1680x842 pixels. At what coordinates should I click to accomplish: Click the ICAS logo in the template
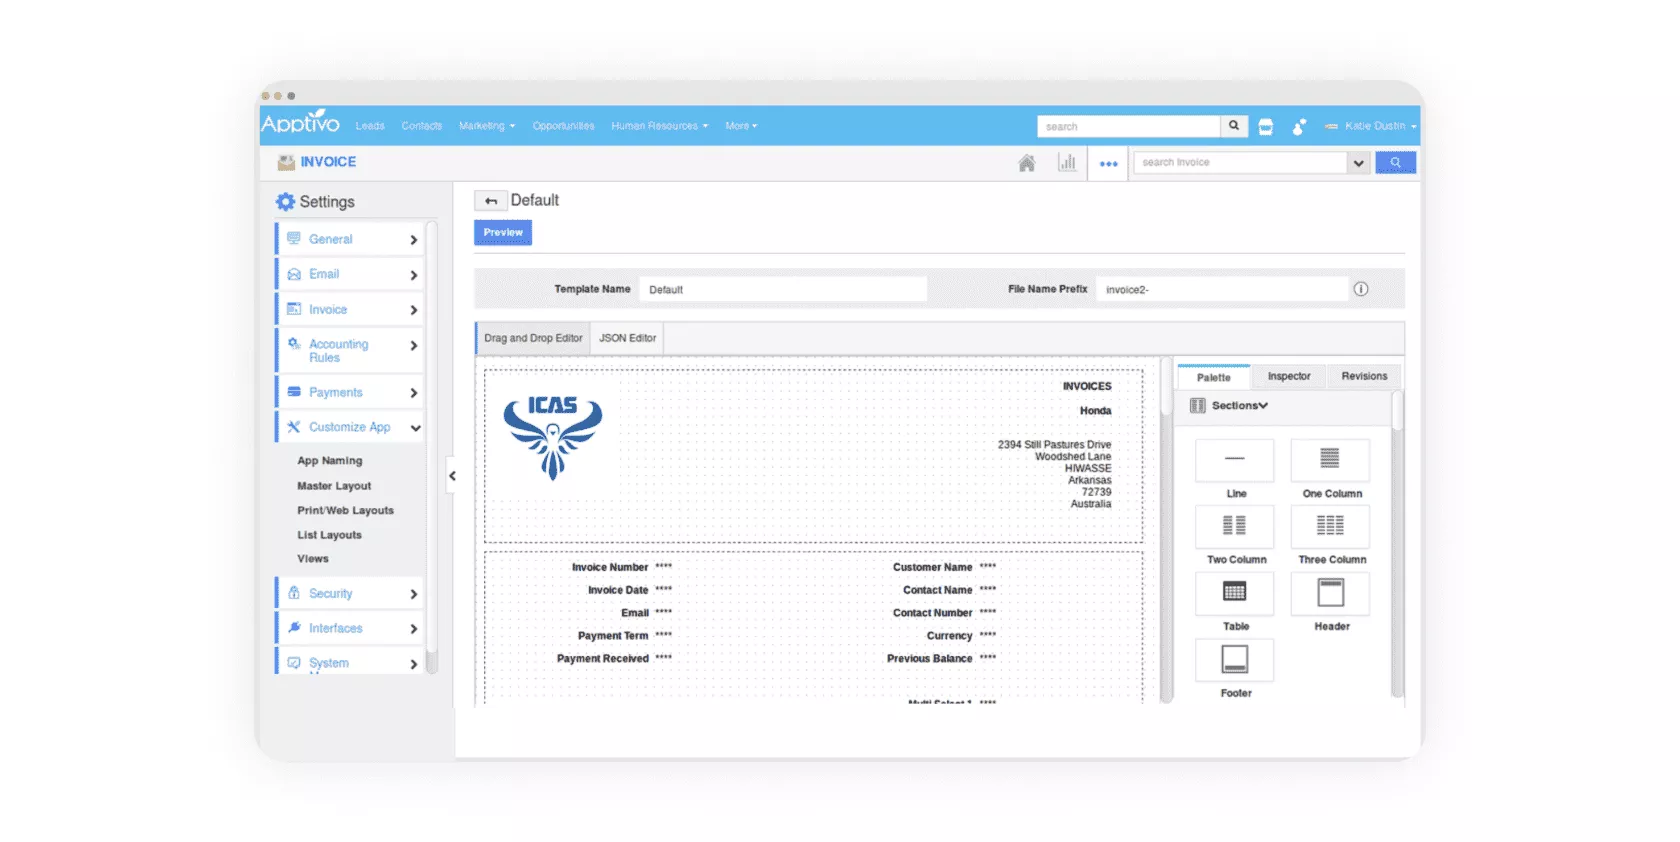tap(553, 437)
